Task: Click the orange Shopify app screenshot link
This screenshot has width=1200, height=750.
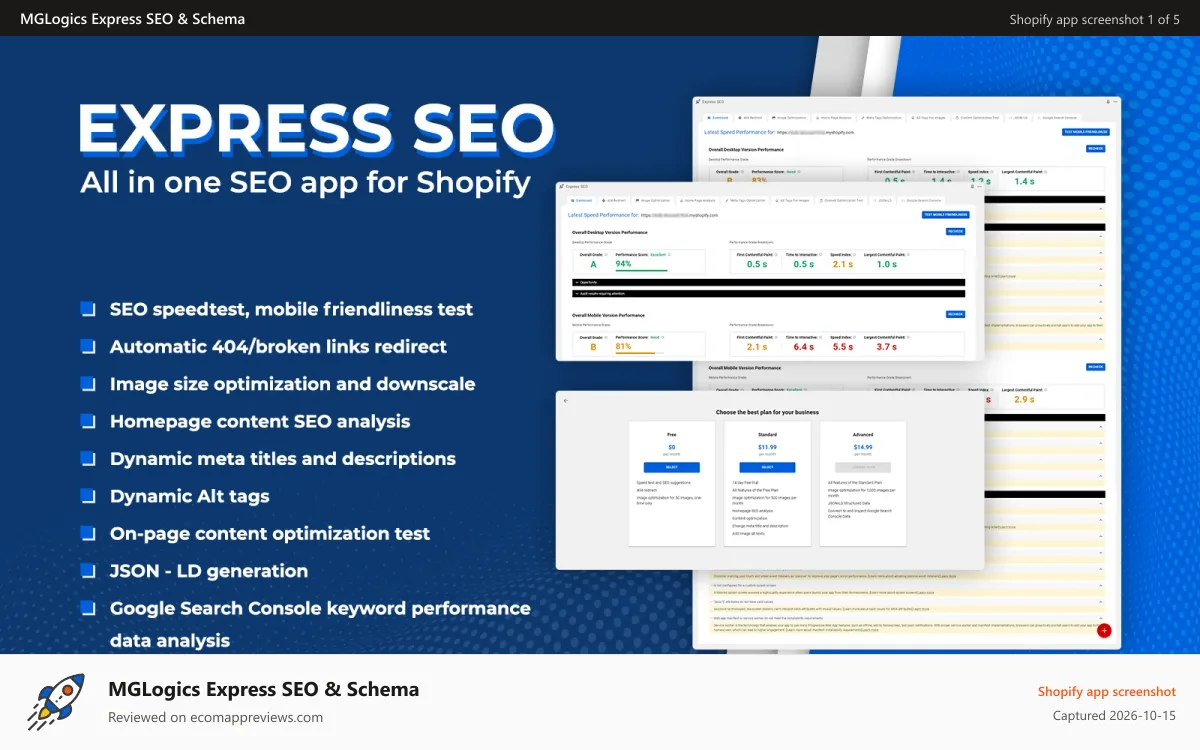Action: click(1107, 692)
